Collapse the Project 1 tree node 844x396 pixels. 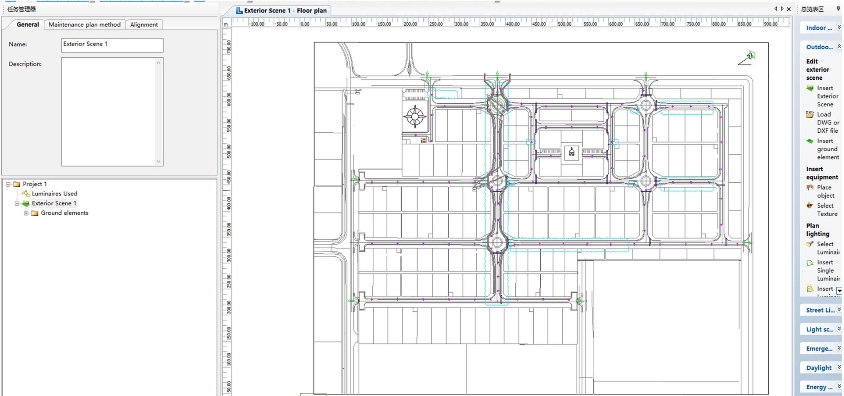point(9,184)
